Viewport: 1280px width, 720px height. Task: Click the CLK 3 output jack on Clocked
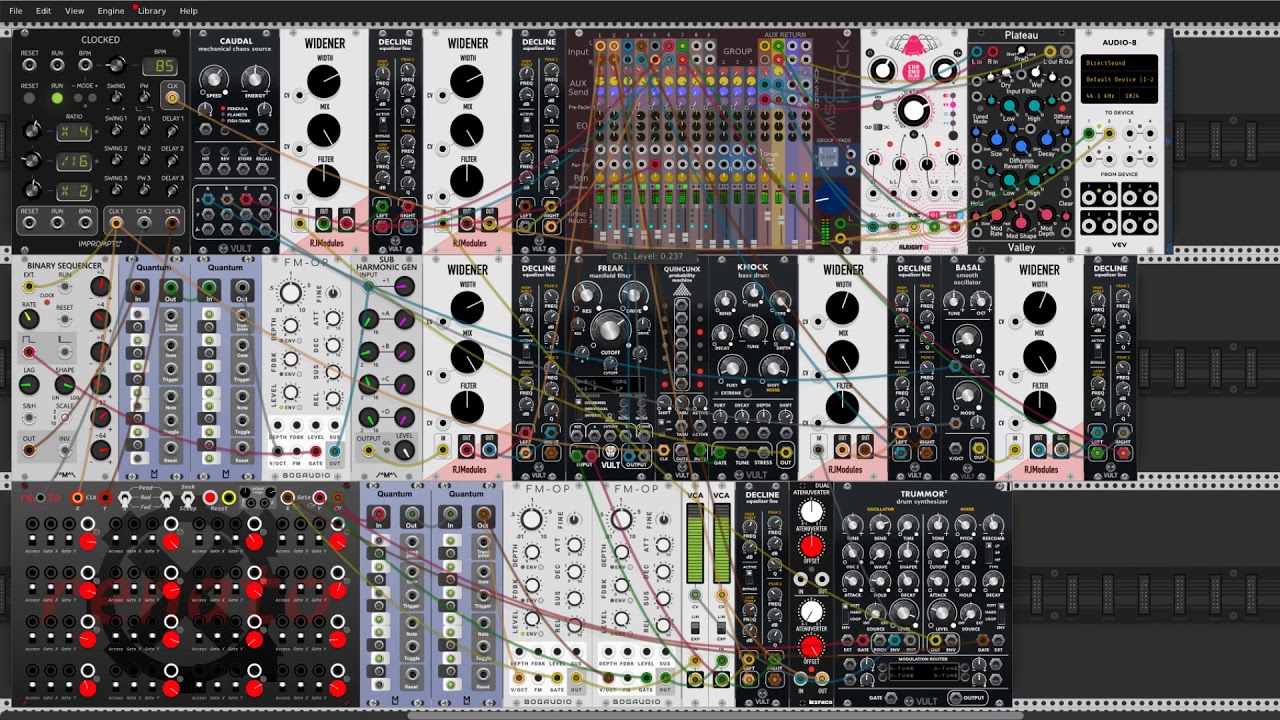click(x=172, y=223)
